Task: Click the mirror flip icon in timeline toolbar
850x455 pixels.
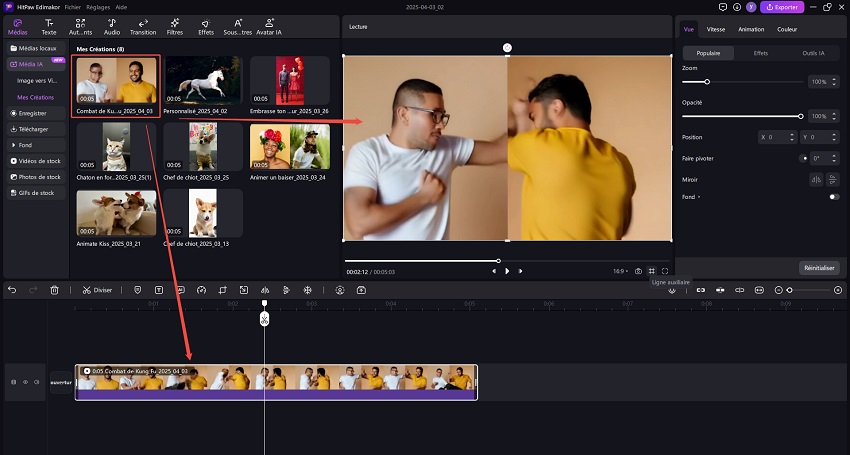Action: (265, 290)
